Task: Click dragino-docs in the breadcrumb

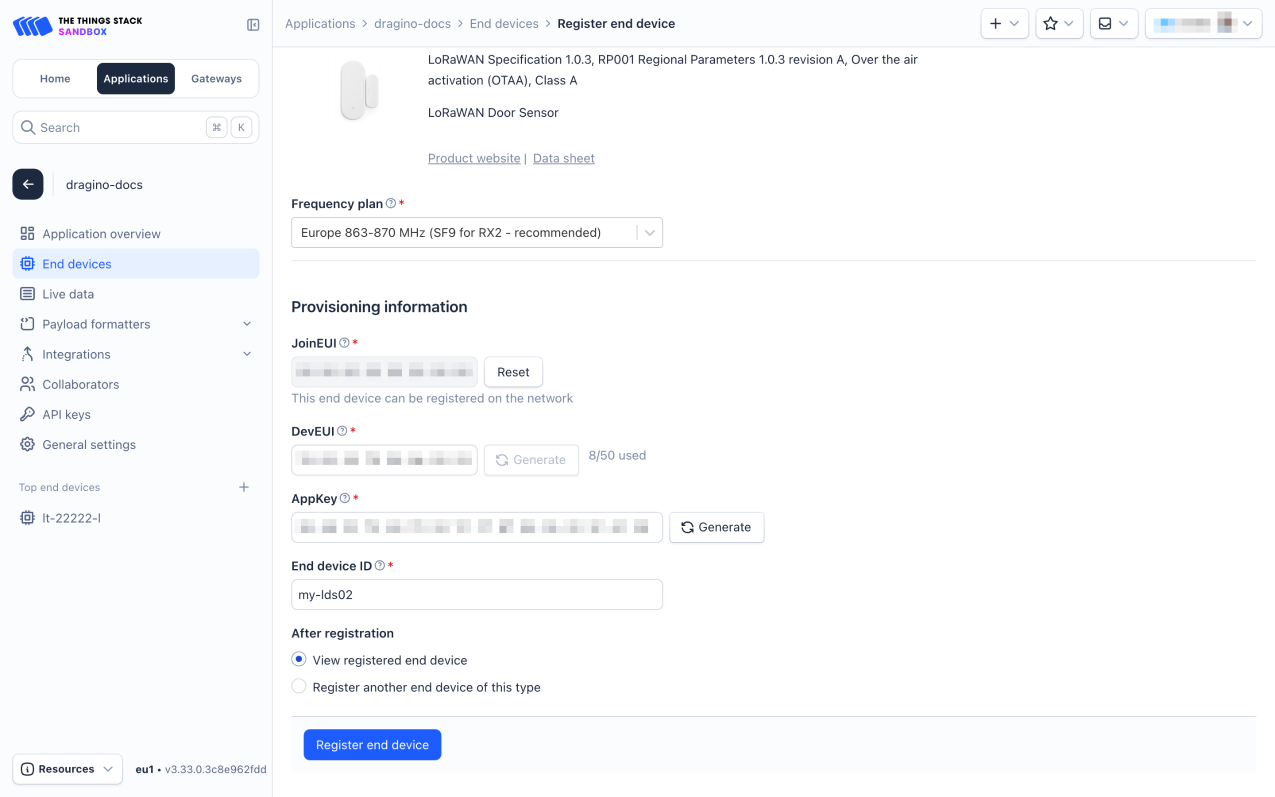Action: click(412, 23)
